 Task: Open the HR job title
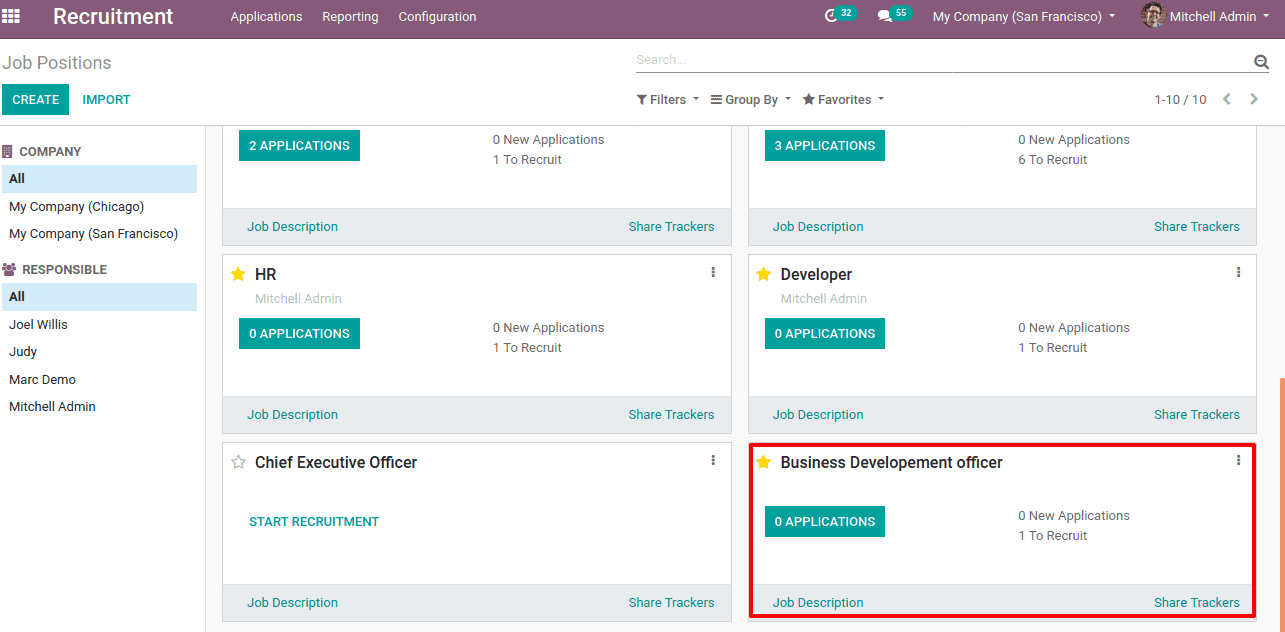(266, 274)
